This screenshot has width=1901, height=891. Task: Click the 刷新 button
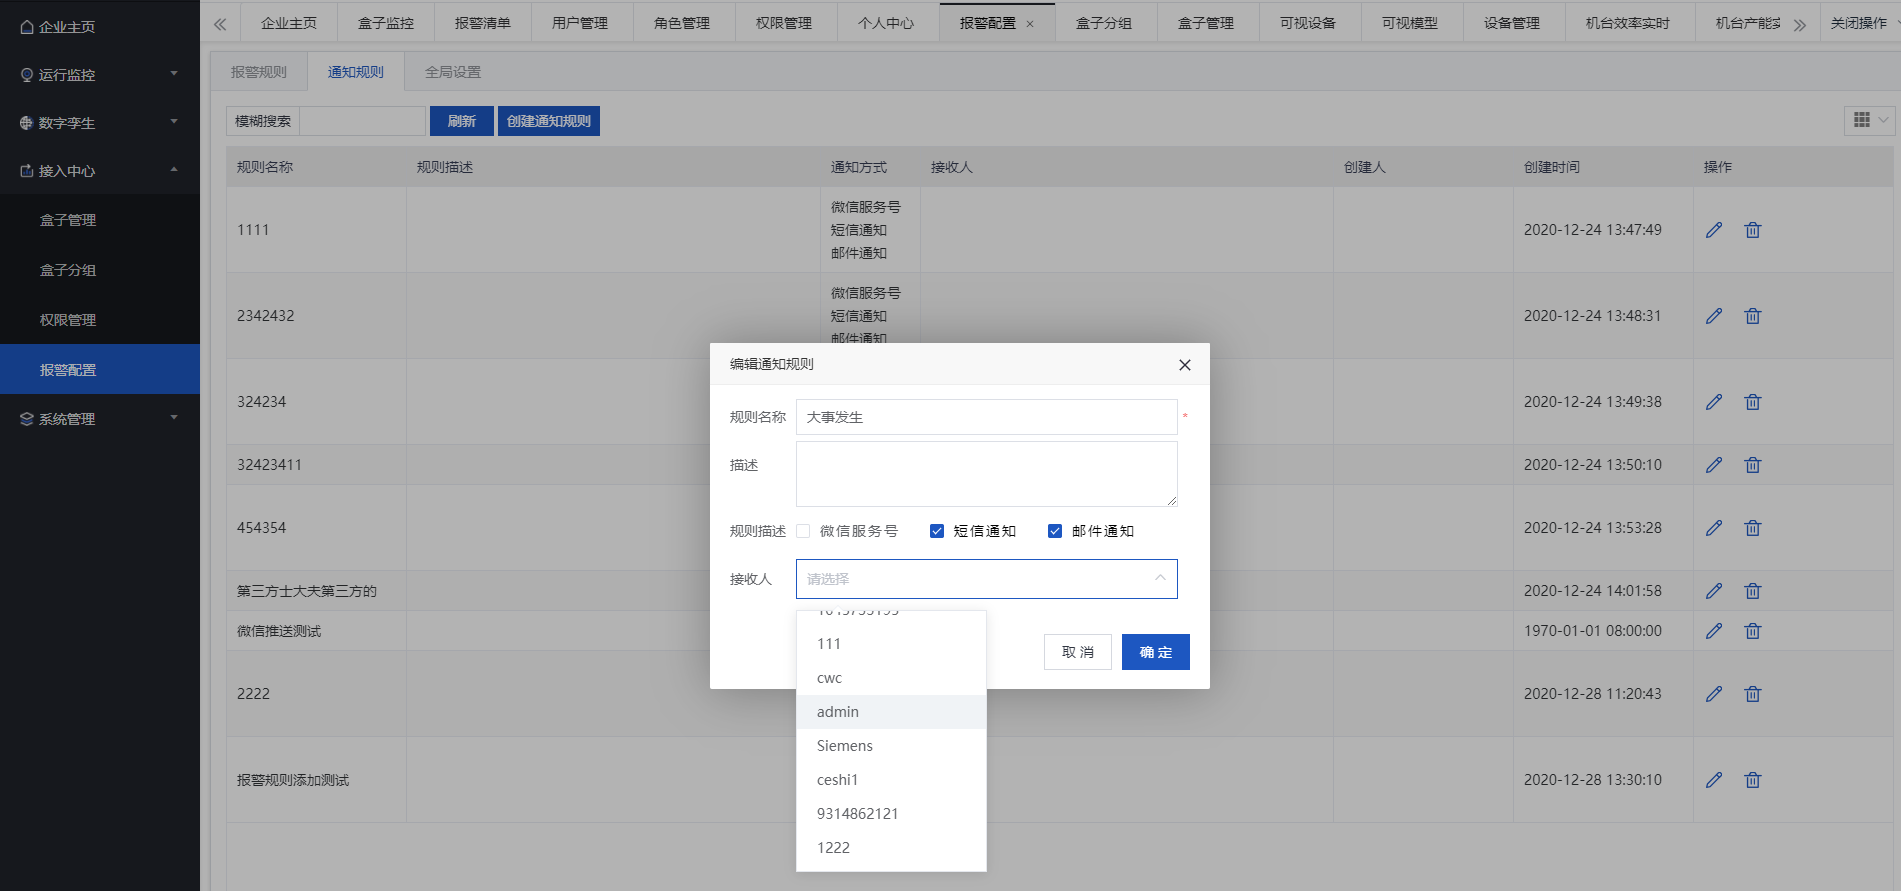[462, 121]
